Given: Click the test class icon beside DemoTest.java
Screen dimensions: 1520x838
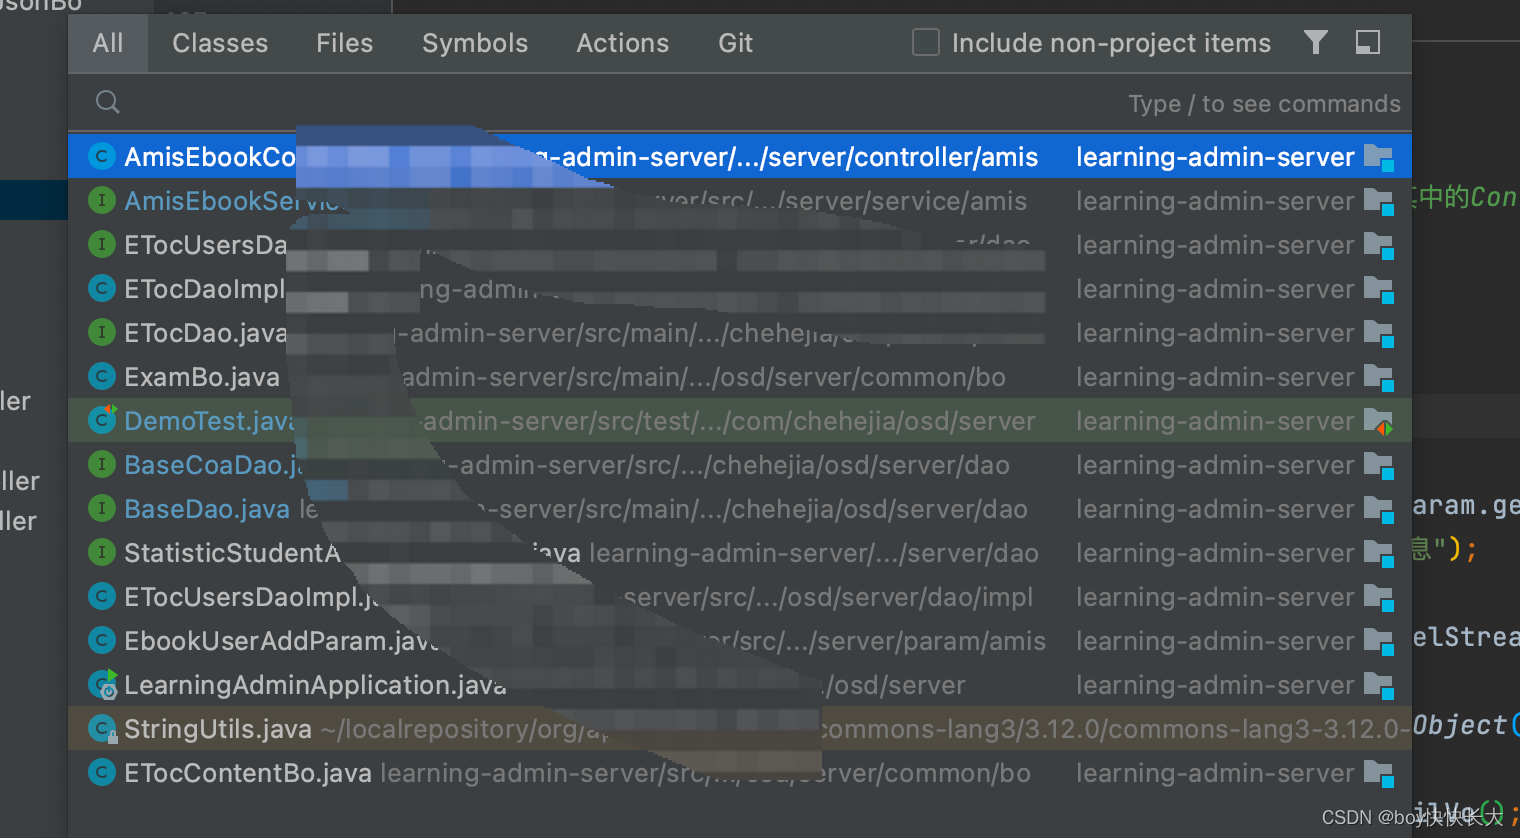Looking at the screenshot, I should (x=102, y=420).
